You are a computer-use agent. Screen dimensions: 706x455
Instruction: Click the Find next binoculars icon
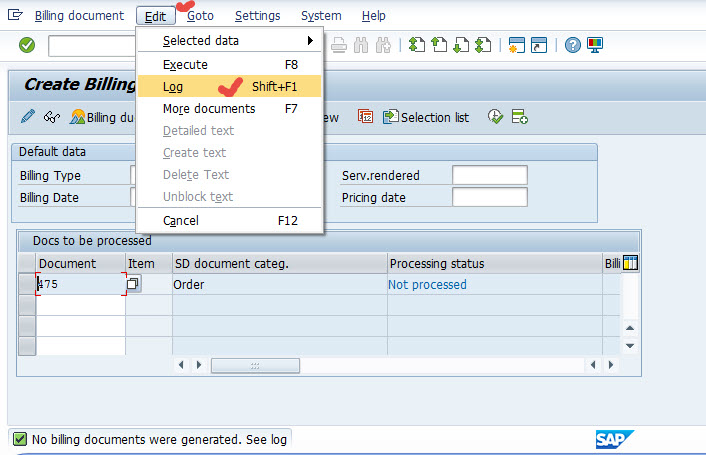[x=383, y=45]
